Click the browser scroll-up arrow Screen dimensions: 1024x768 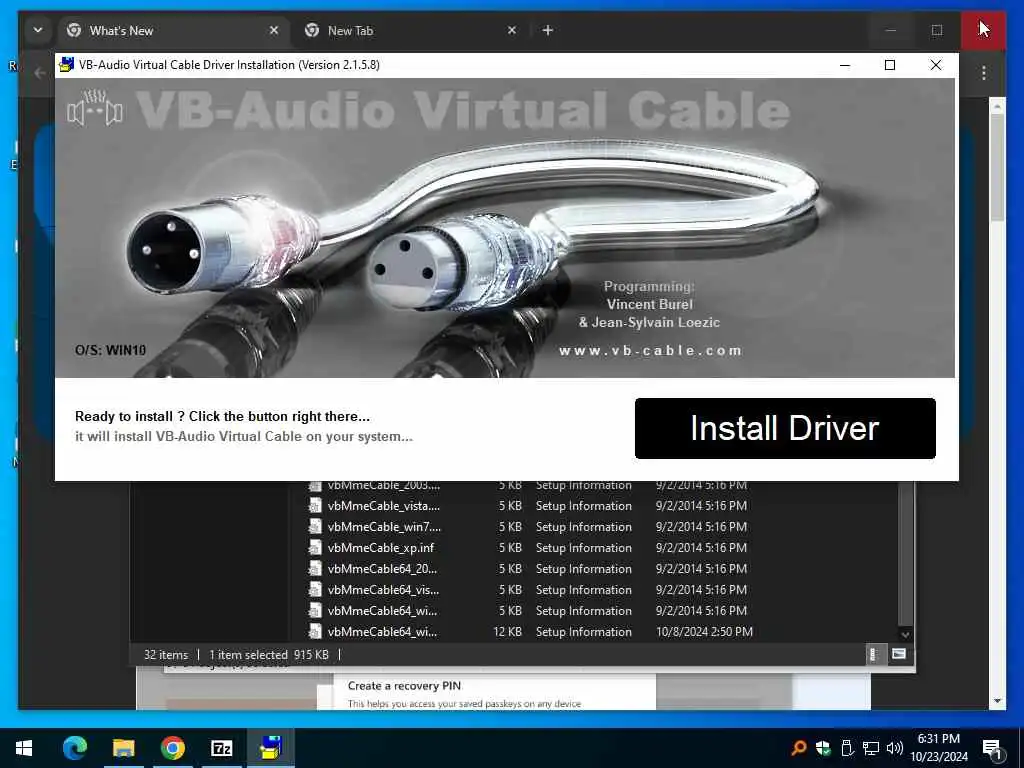tap(997, 106)
